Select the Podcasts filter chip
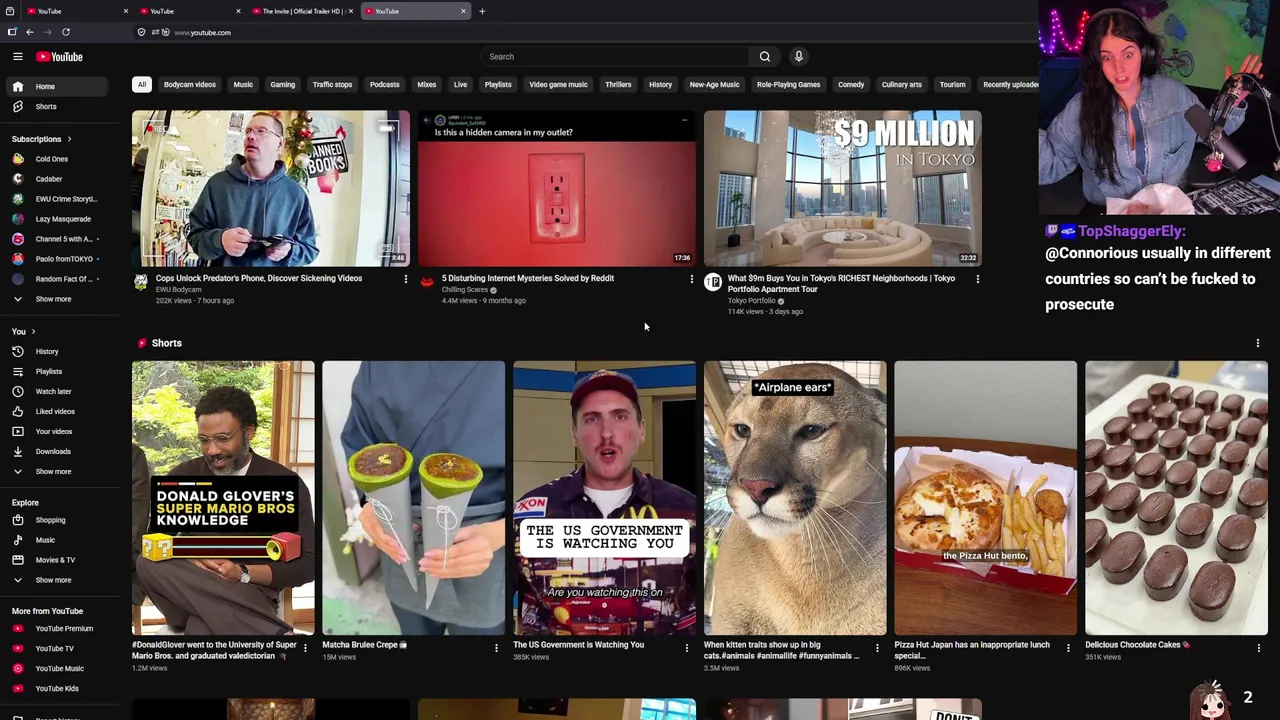This screenshot has width=1280, height=720. (x=384, y=85)
